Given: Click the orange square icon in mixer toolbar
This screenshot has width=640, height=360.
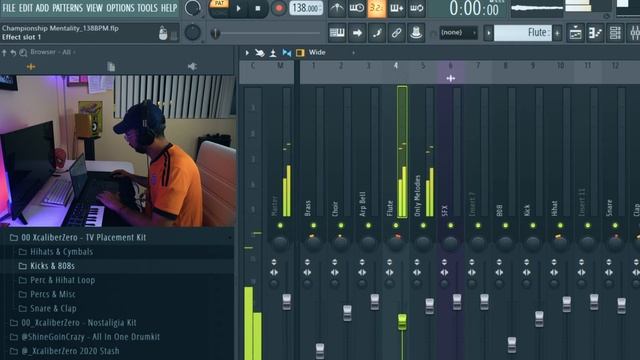Looking at the screenshot, I should [x=300, y=53].
